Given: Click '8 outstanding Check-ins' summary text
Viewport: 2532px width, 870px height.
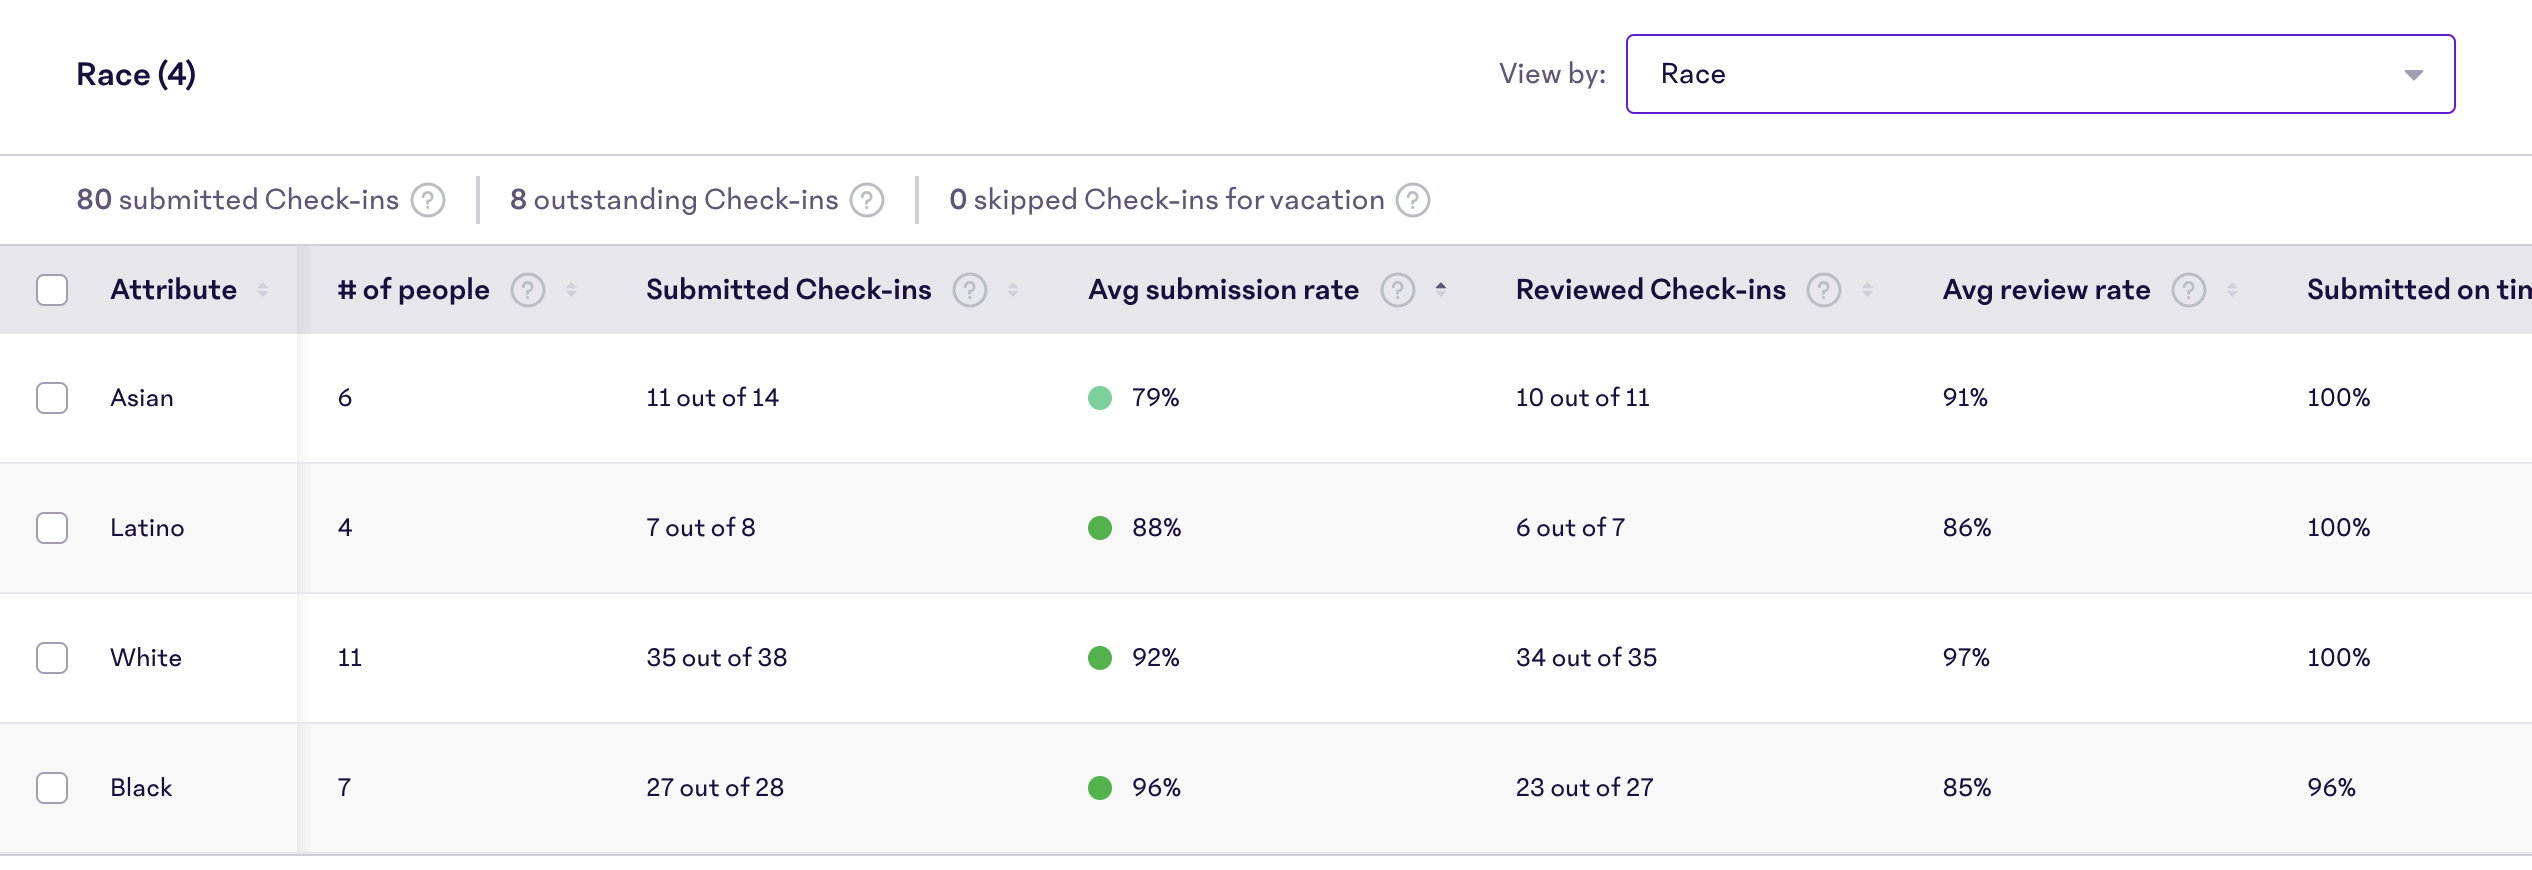Looking at the screenshot, I should 674,200.
